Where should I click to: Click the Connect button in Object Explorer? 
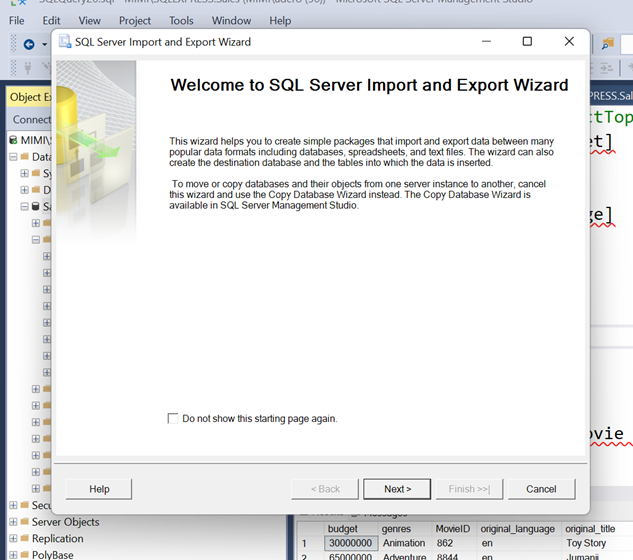click(31, 120)
